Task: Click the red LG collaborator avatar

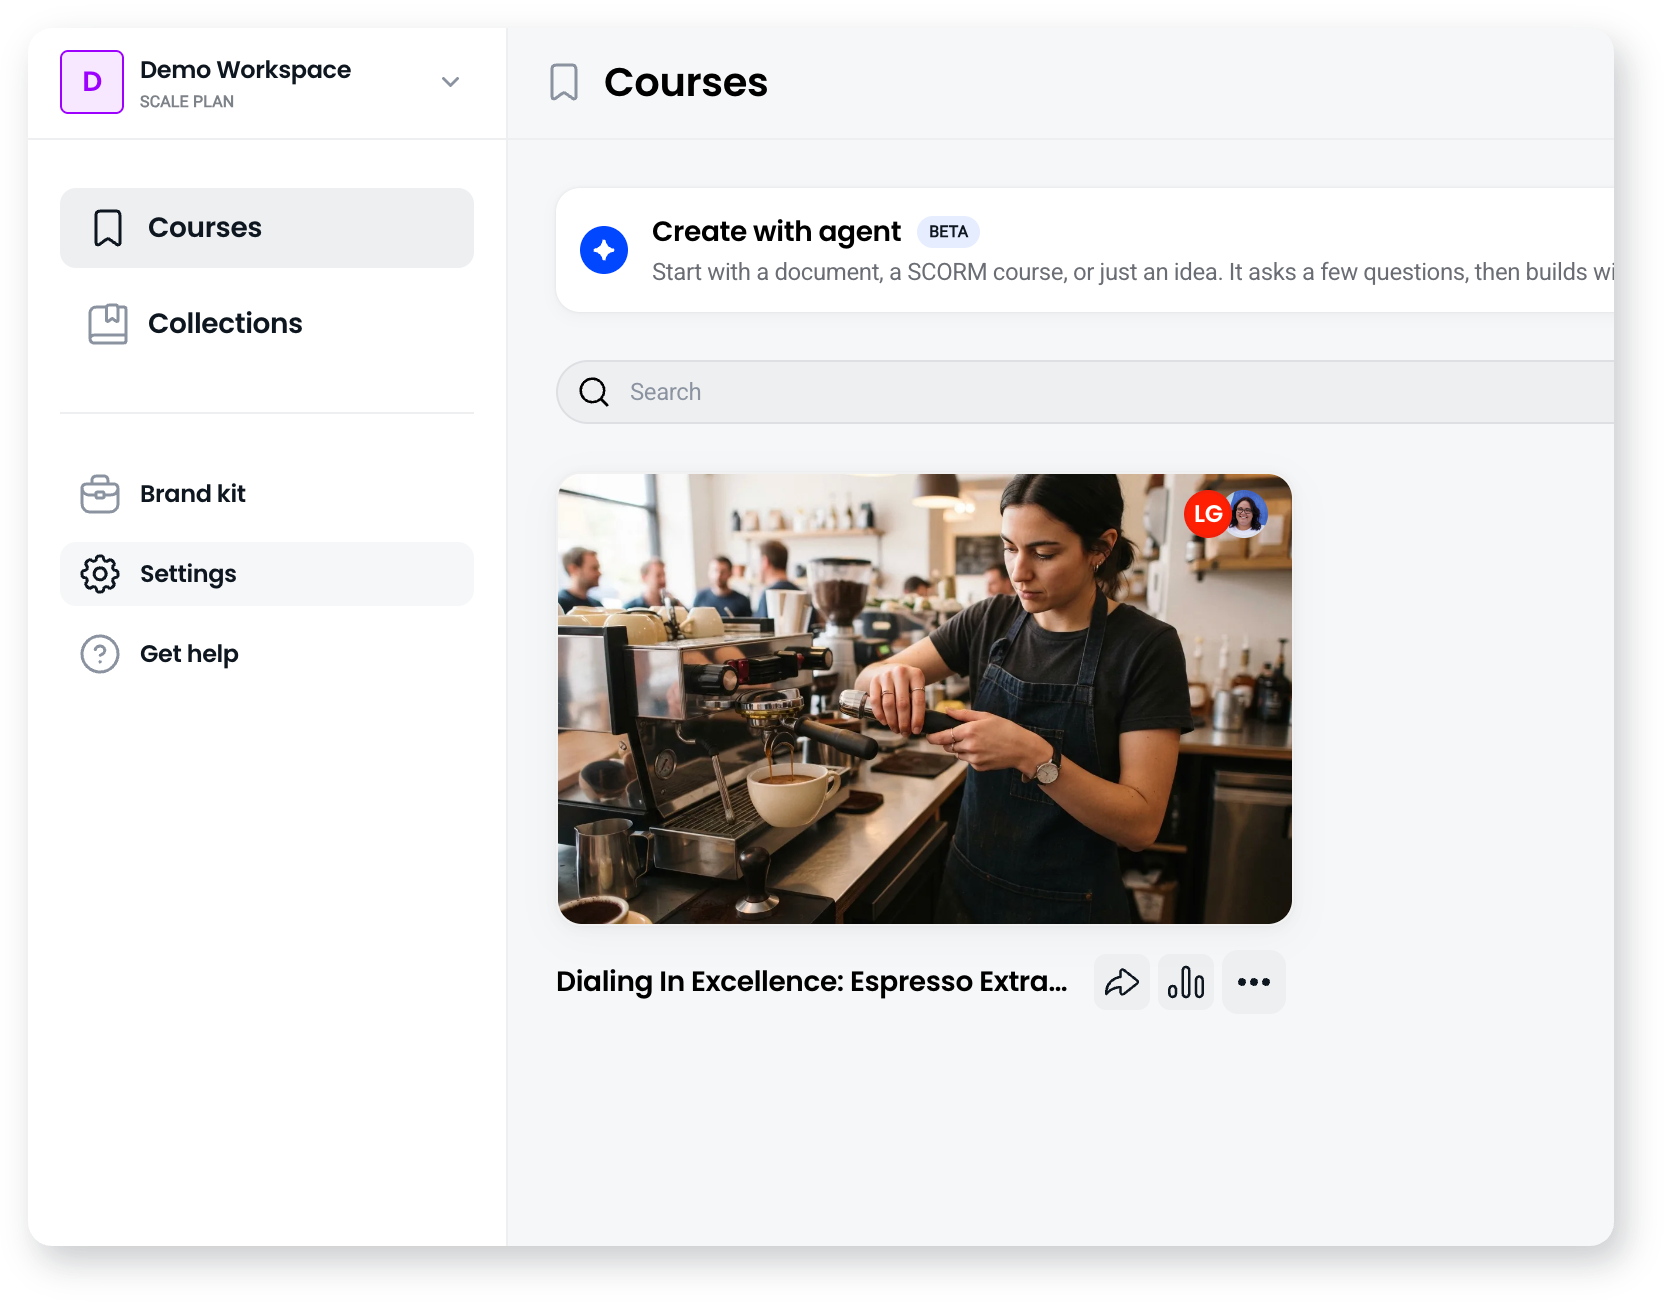Action: 1207,514
